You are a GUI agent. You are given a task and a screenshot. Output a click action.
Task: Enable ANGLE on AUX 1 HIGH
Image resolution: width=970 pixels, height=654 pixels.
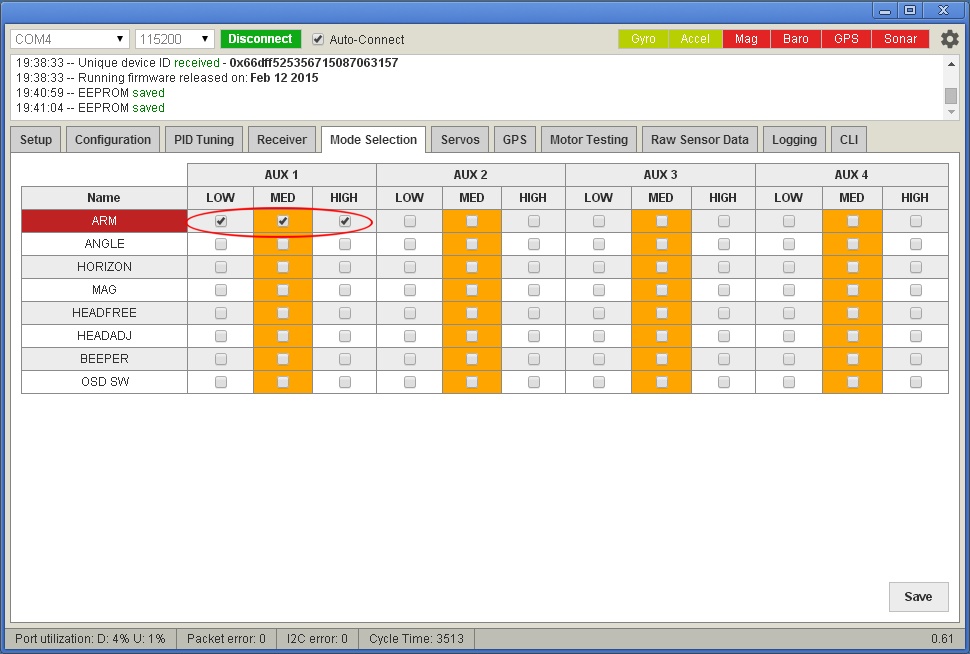(x=345, y=244)
